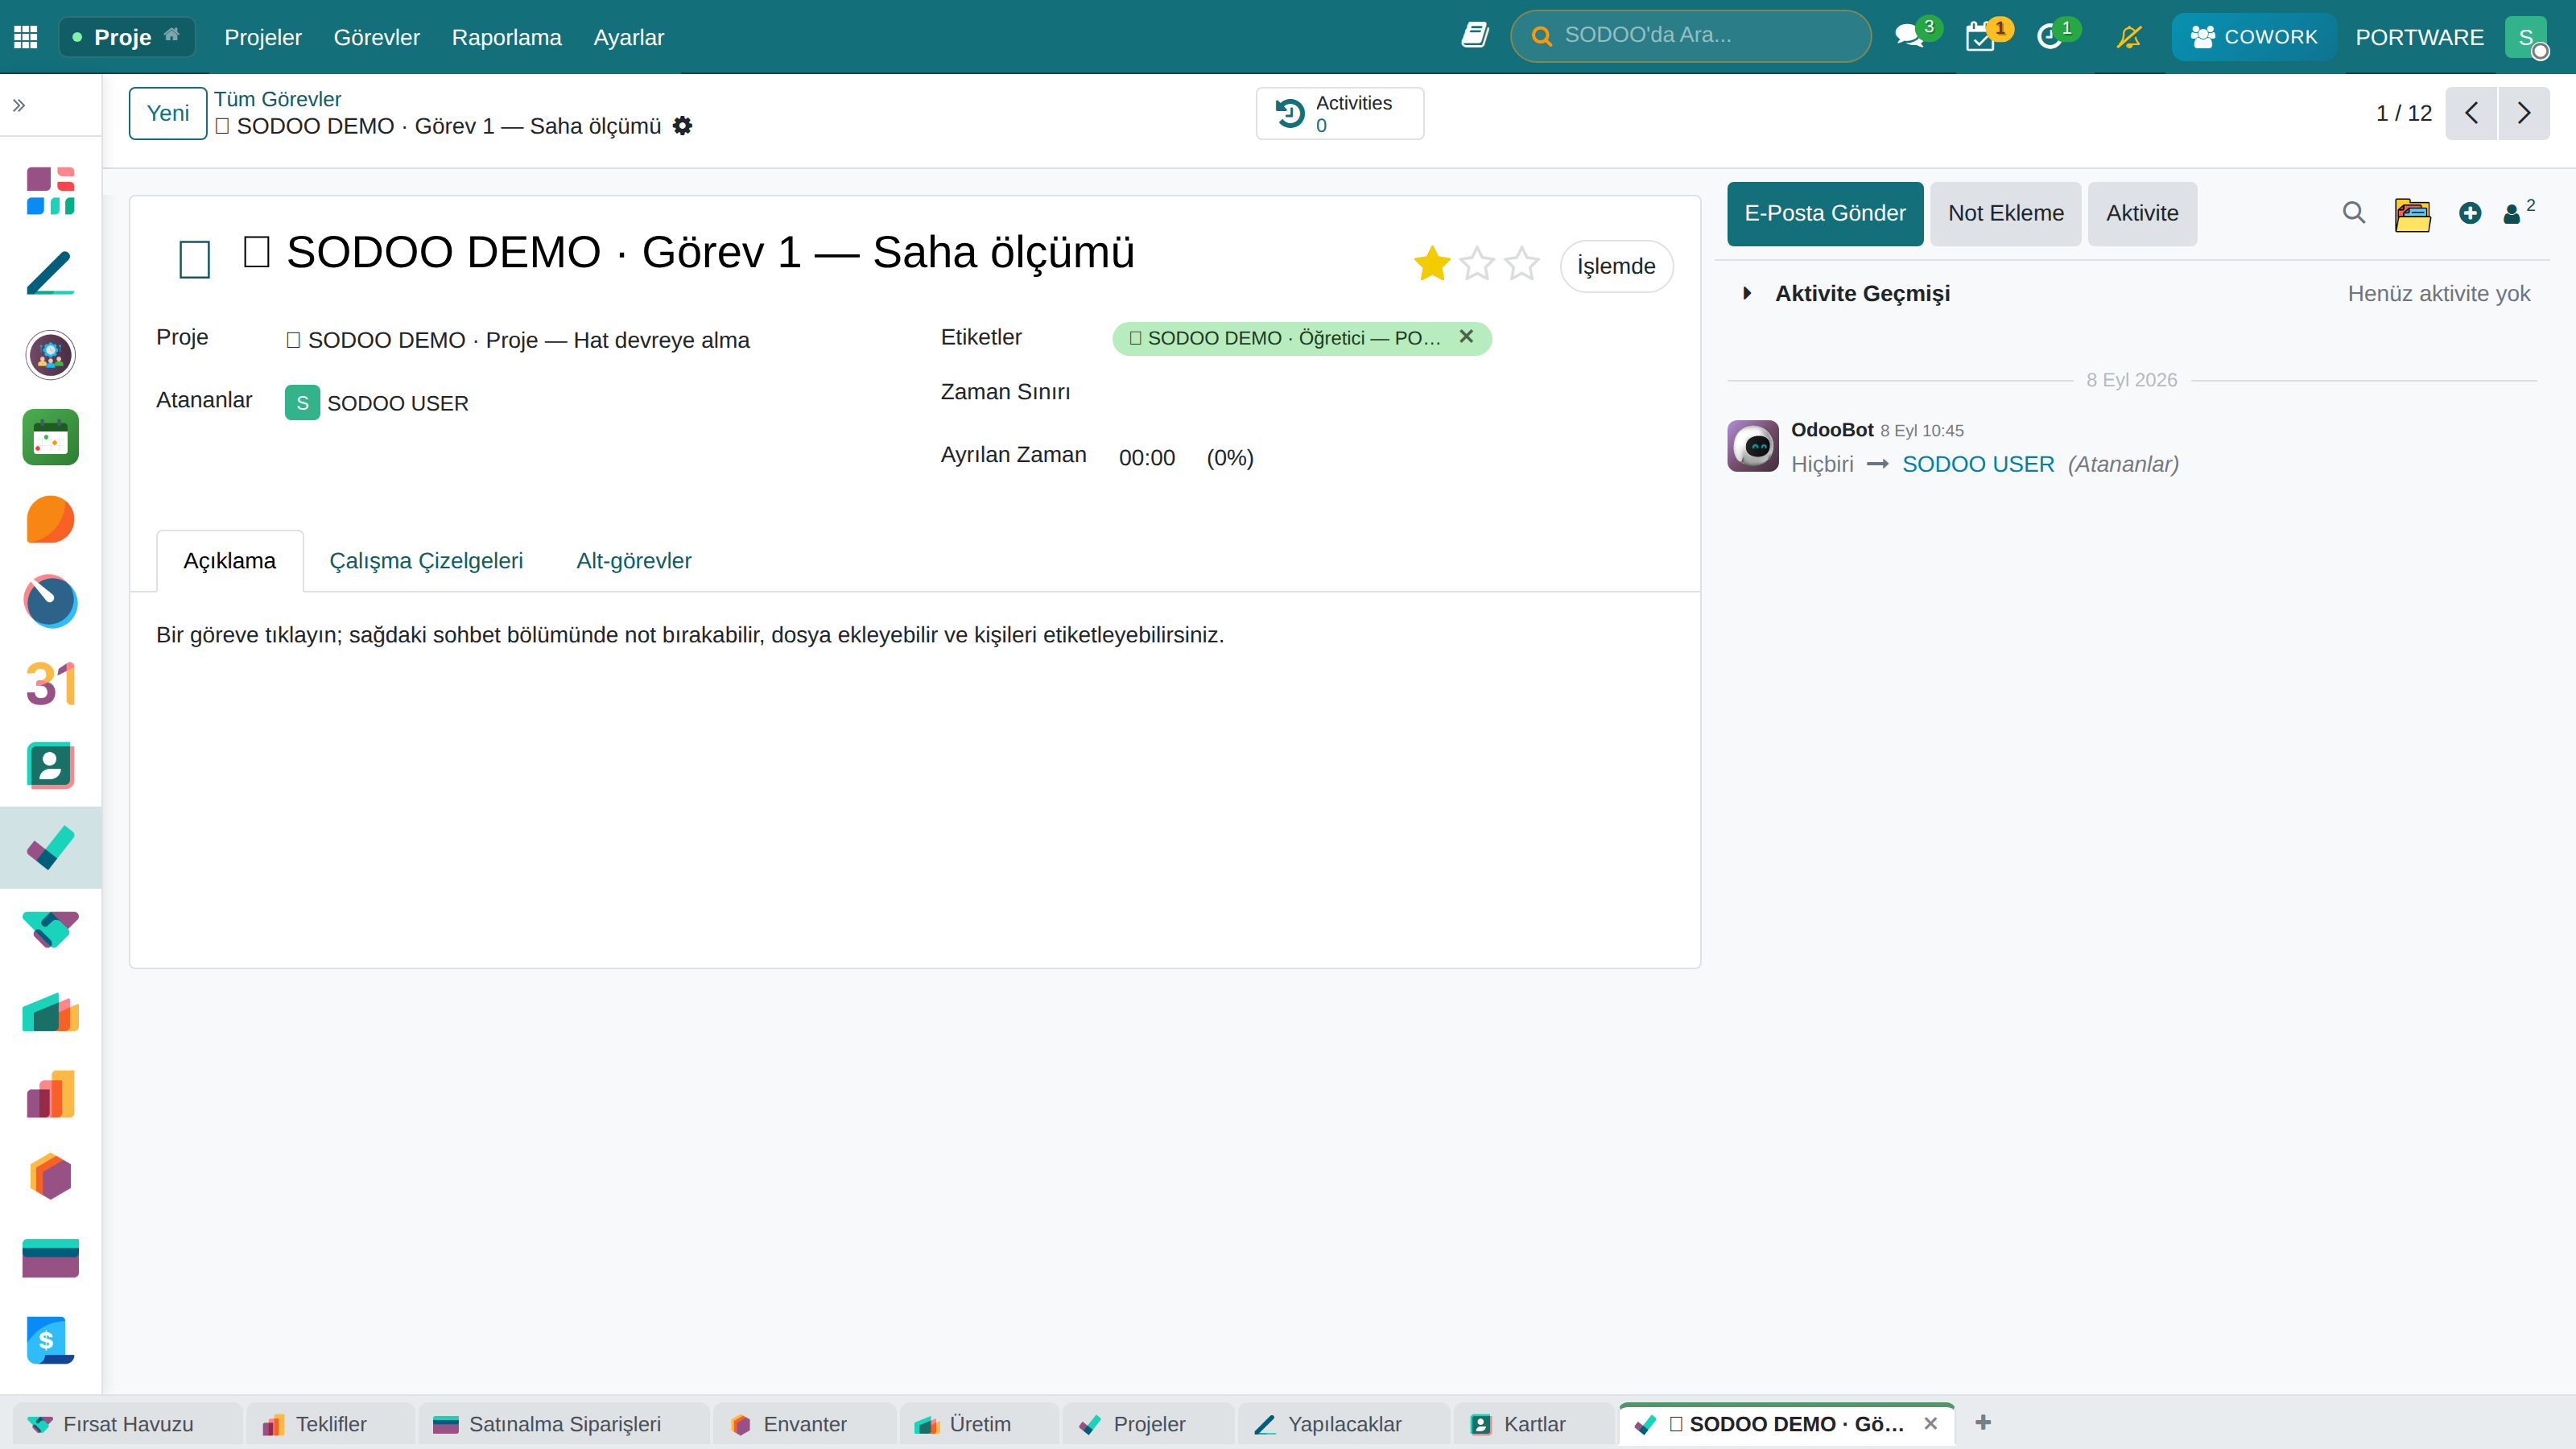The height and width of the screenshot is (1449, 2576).
Task: Open the round team app icon in sidebar
Action: pyautogui.click(x=51, y=355)
